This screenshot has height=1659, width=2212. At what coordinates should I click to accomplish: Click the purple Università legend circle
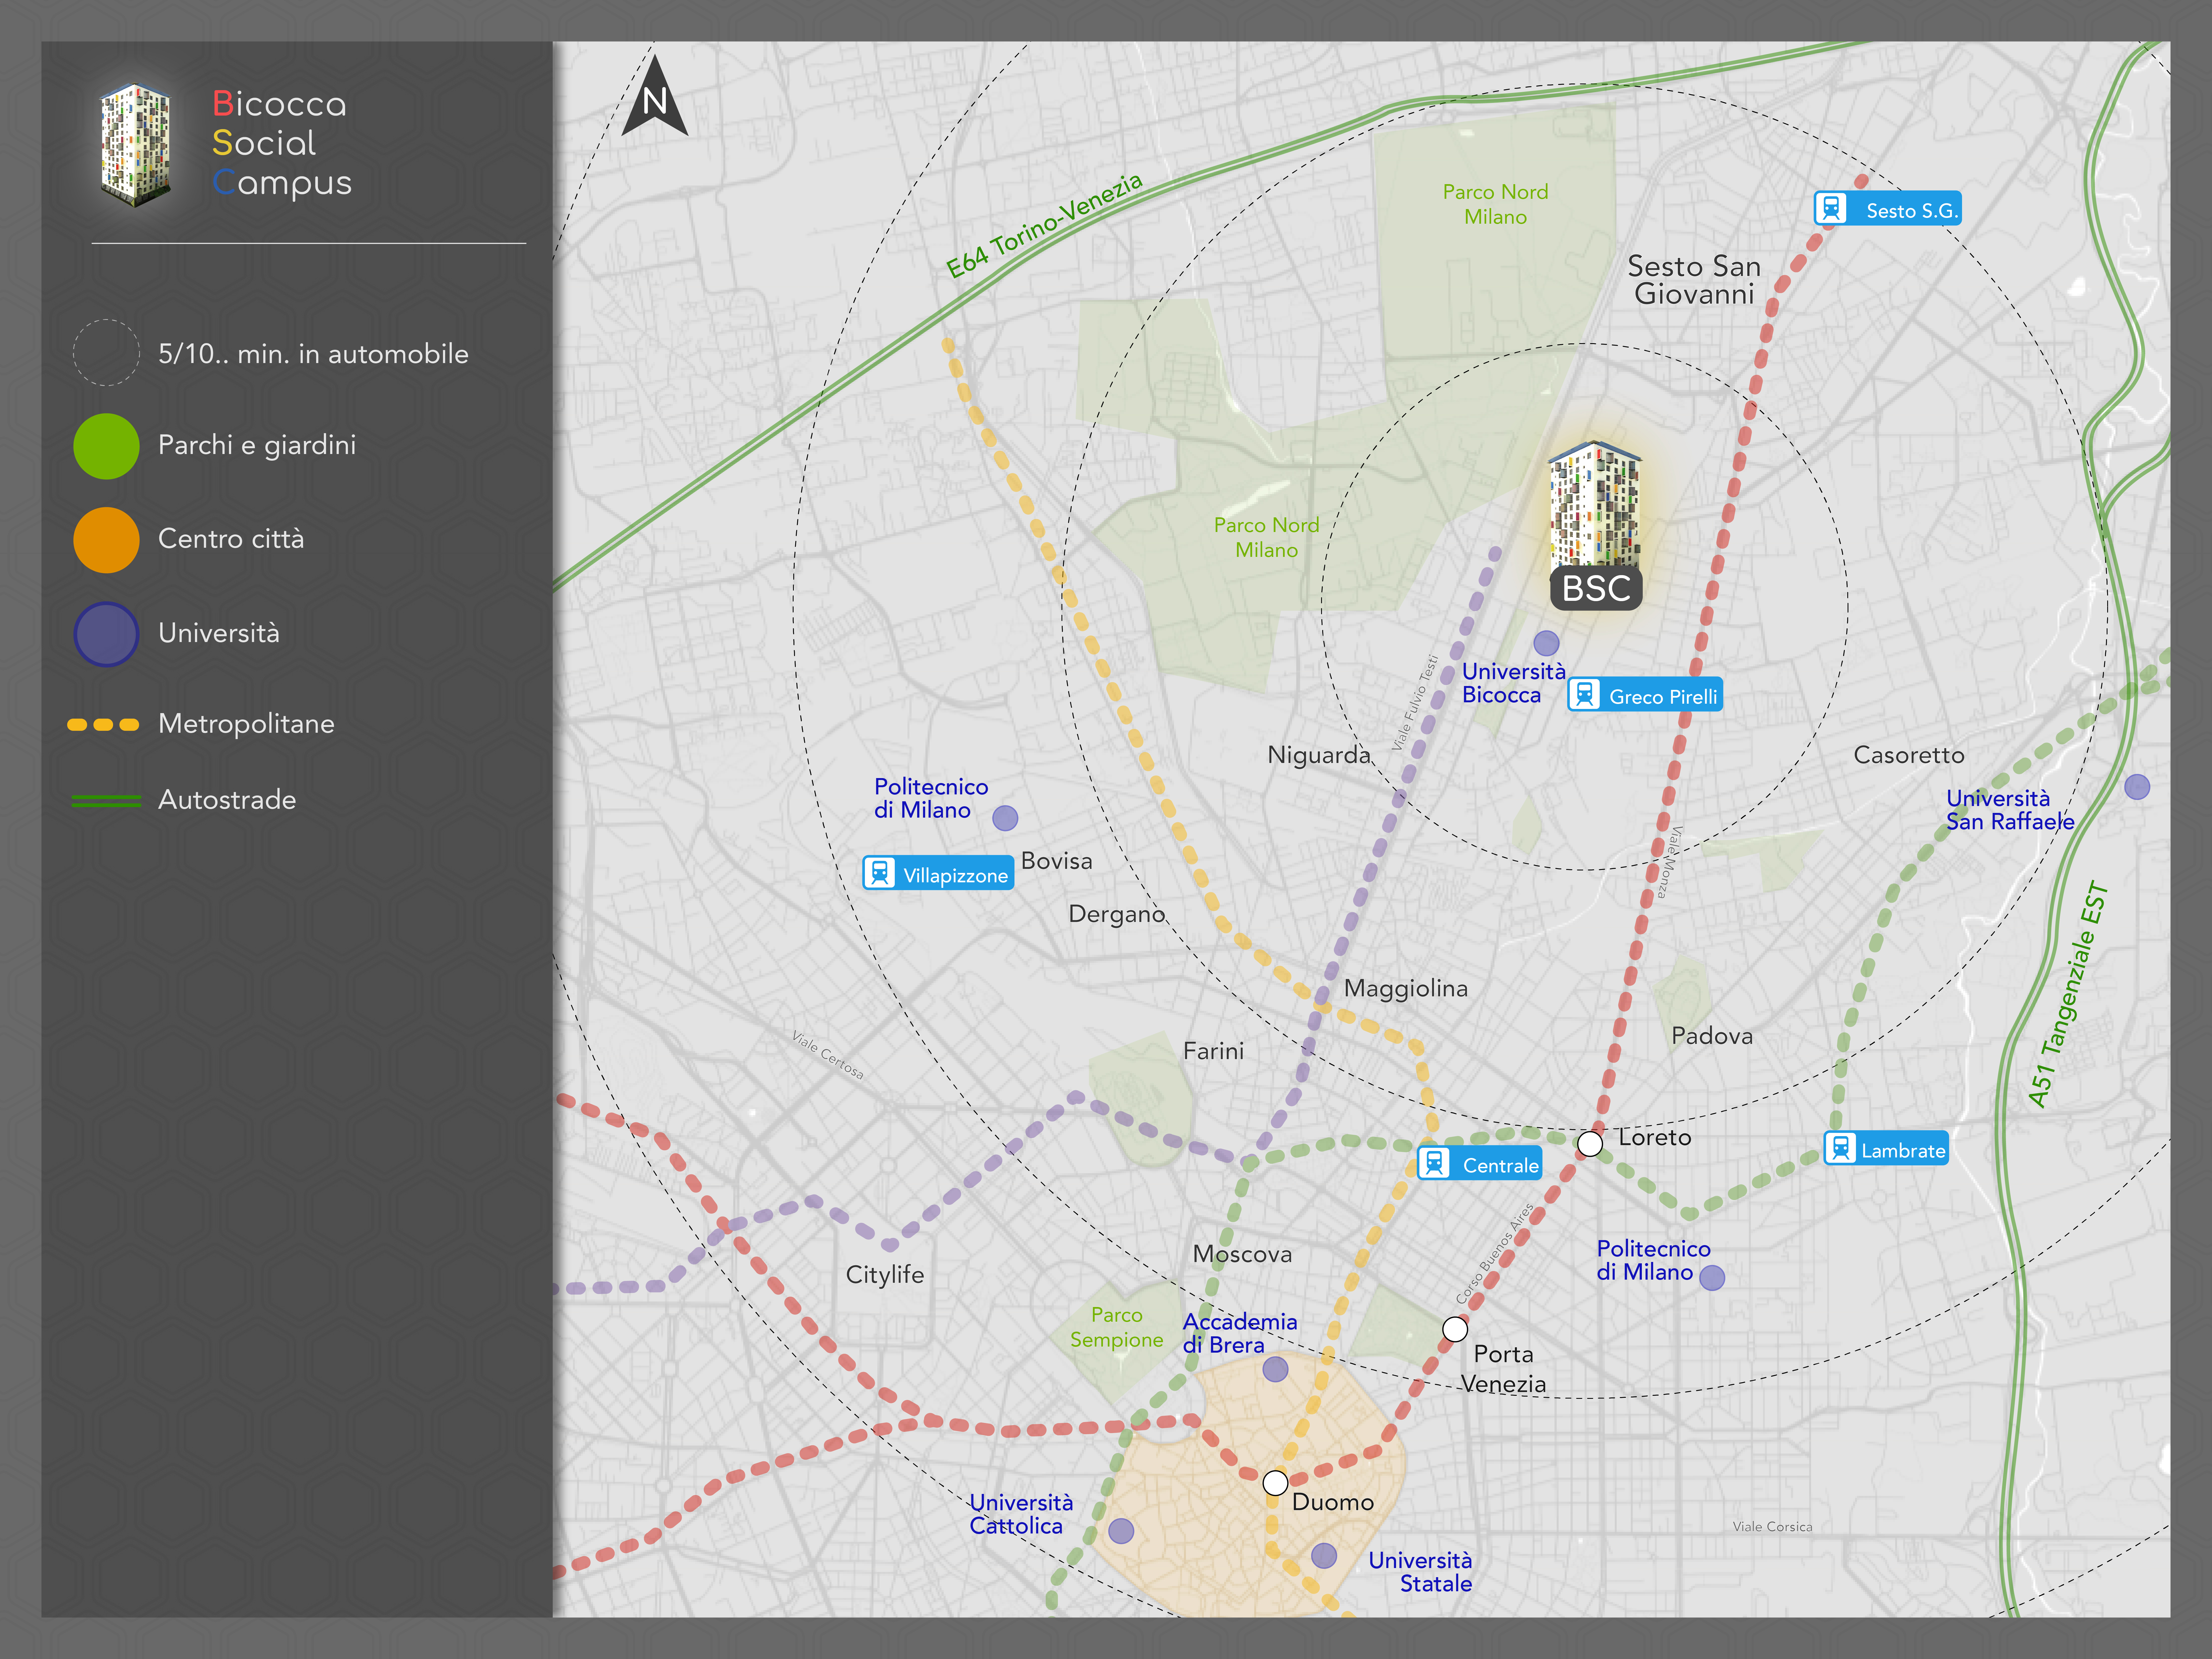106,634
